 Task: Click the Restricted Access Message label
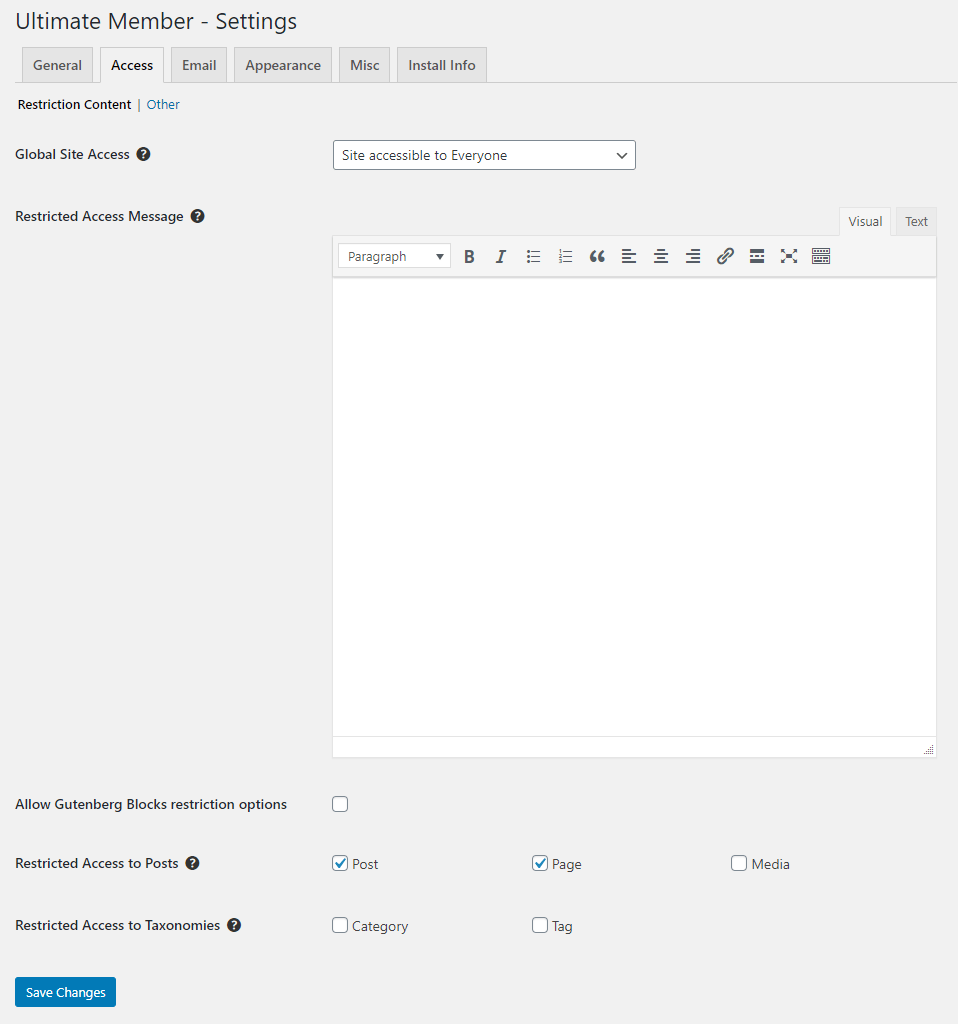(x=99, y=216)
